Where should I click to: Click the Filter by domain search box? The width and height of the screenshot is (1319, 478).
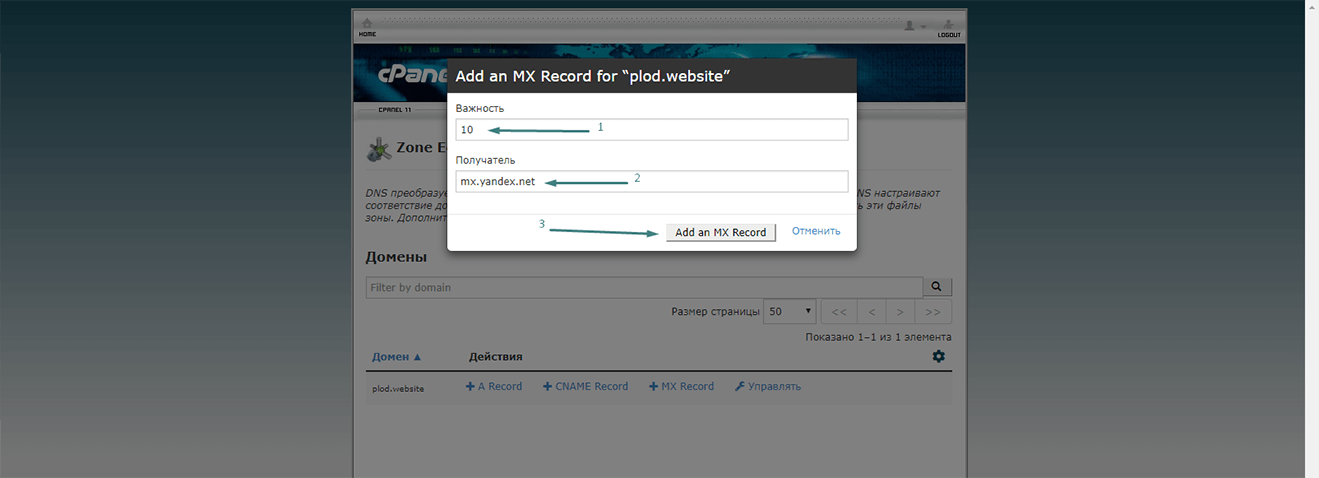[643, 287]
